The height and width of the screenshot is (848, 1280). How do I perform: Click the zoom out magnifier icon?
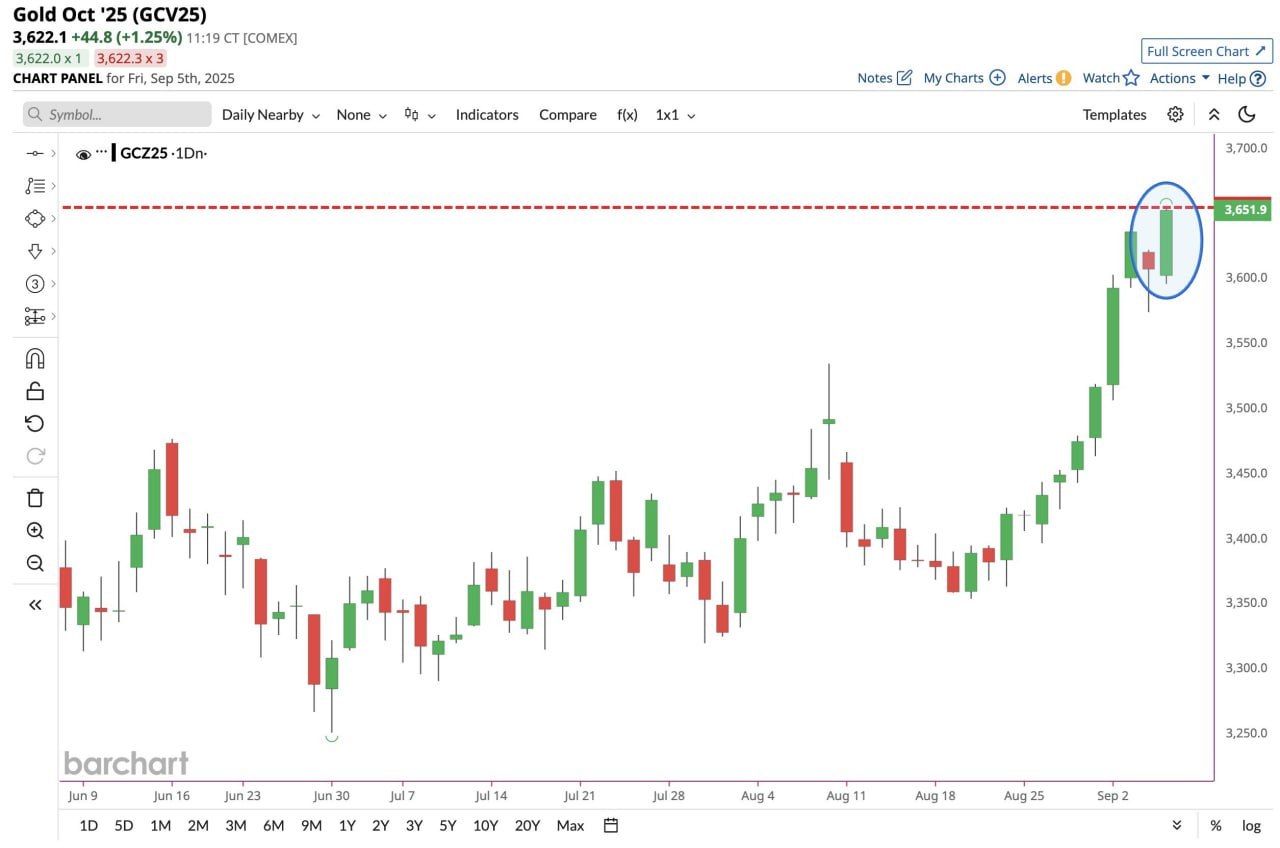35,564
